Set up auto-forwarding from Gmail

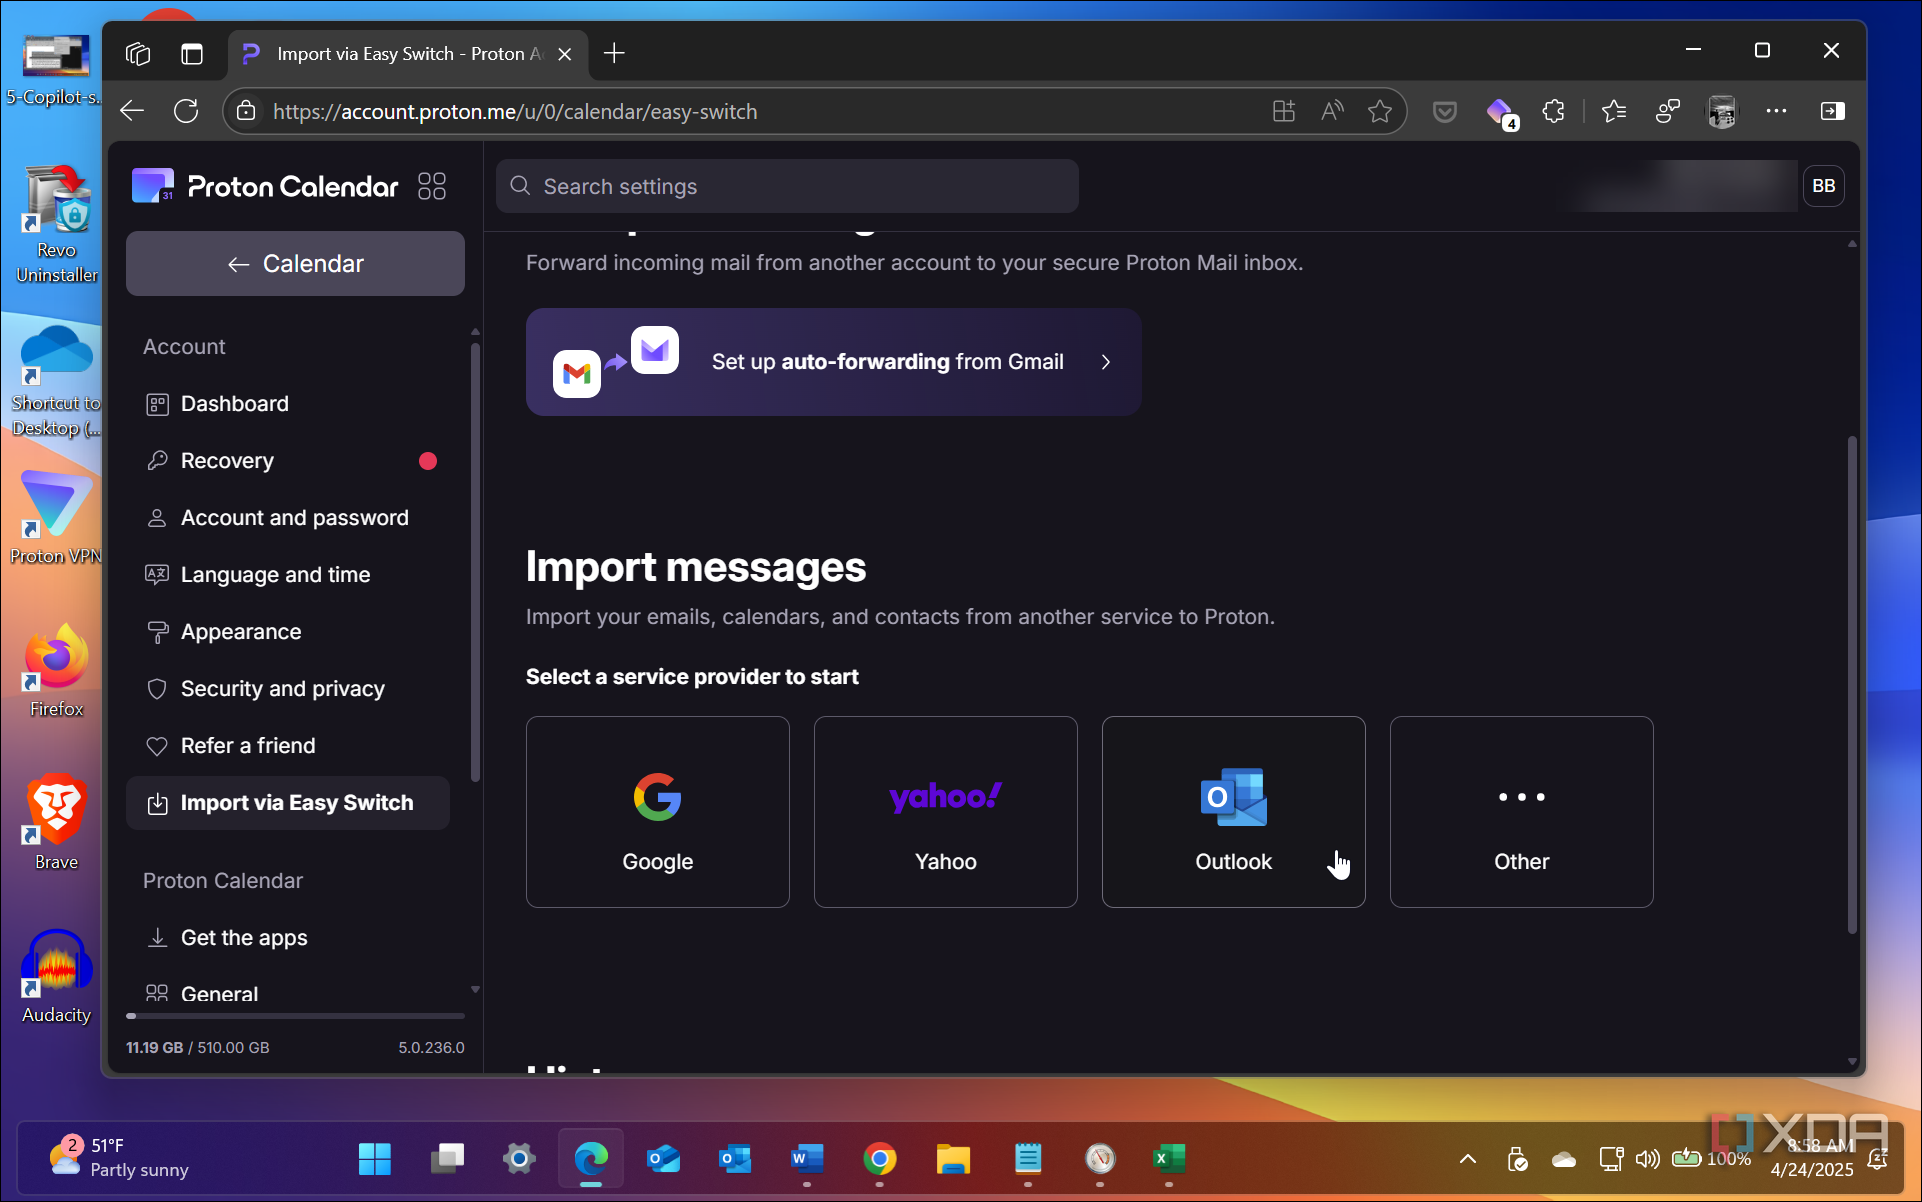(x=834, y=362)
